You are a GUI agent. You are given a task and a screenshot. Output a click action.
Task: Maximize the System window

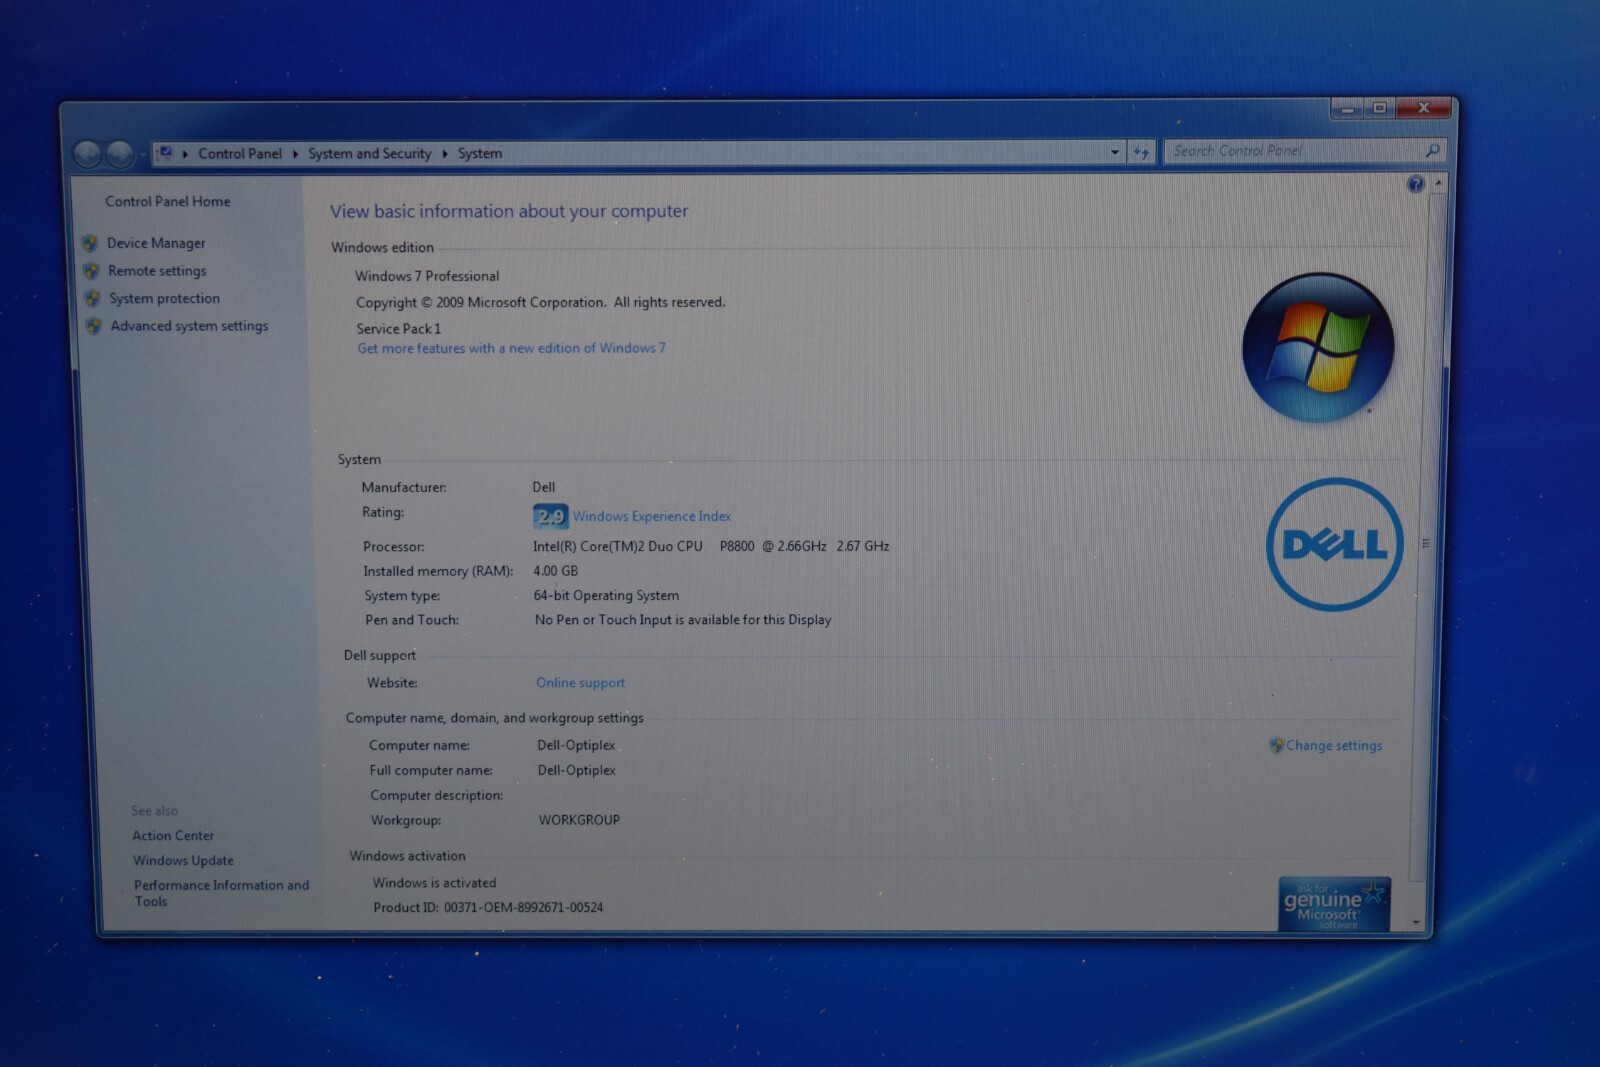(x=1379, y=108)
